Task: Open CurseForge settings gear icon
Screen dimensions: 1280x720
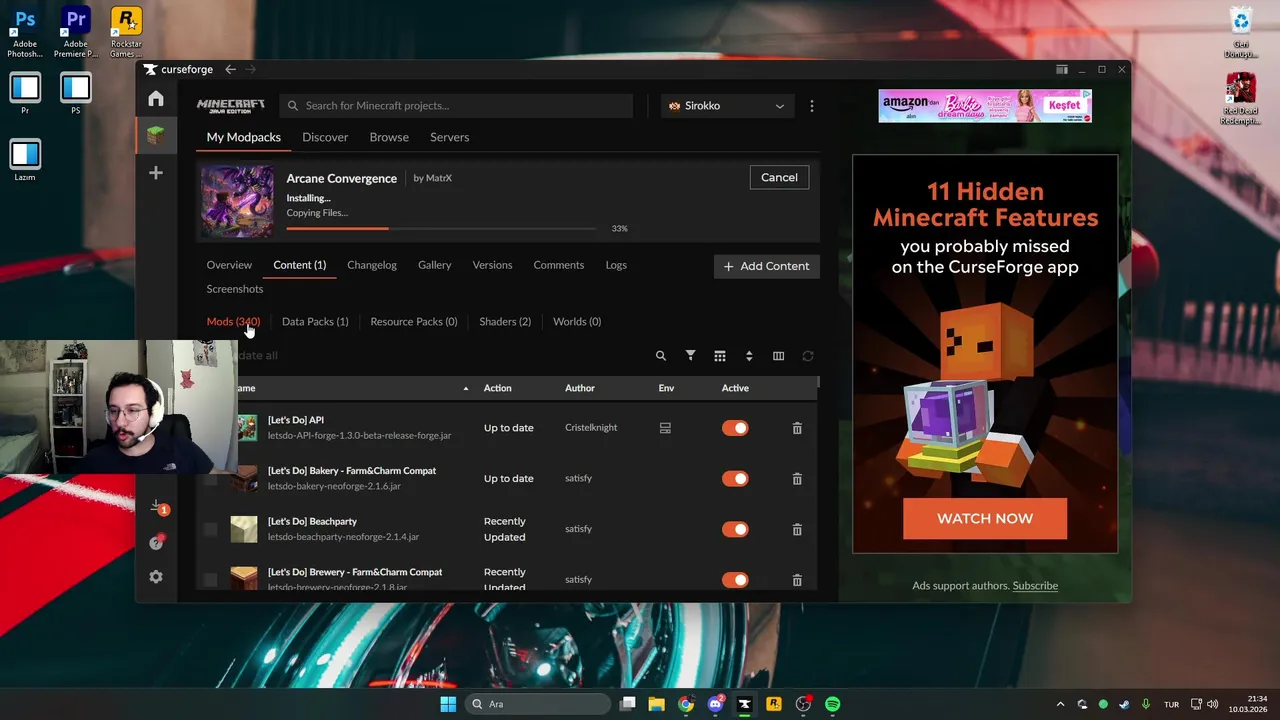Action: [156, 577]
